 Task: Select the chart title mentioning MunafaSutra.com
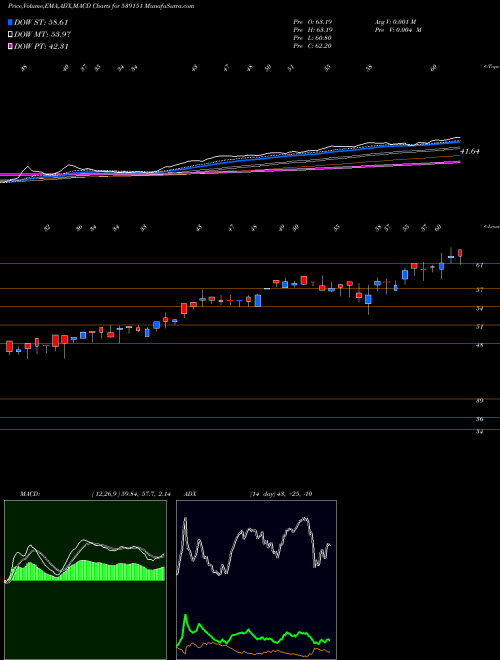click(x=101, y=7)
